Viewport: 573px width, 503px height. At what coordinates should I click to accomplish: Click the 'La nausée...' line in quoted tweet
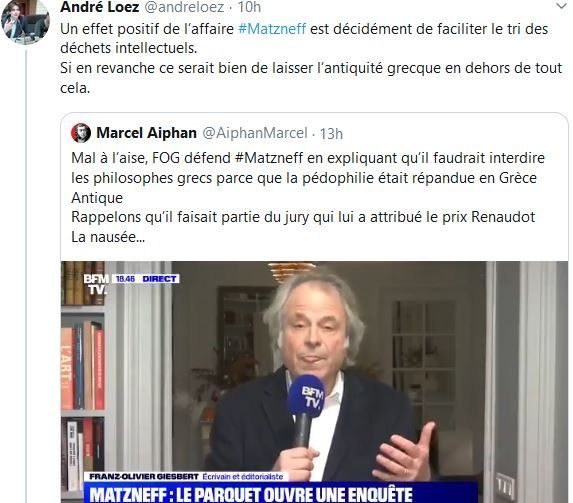108,237
